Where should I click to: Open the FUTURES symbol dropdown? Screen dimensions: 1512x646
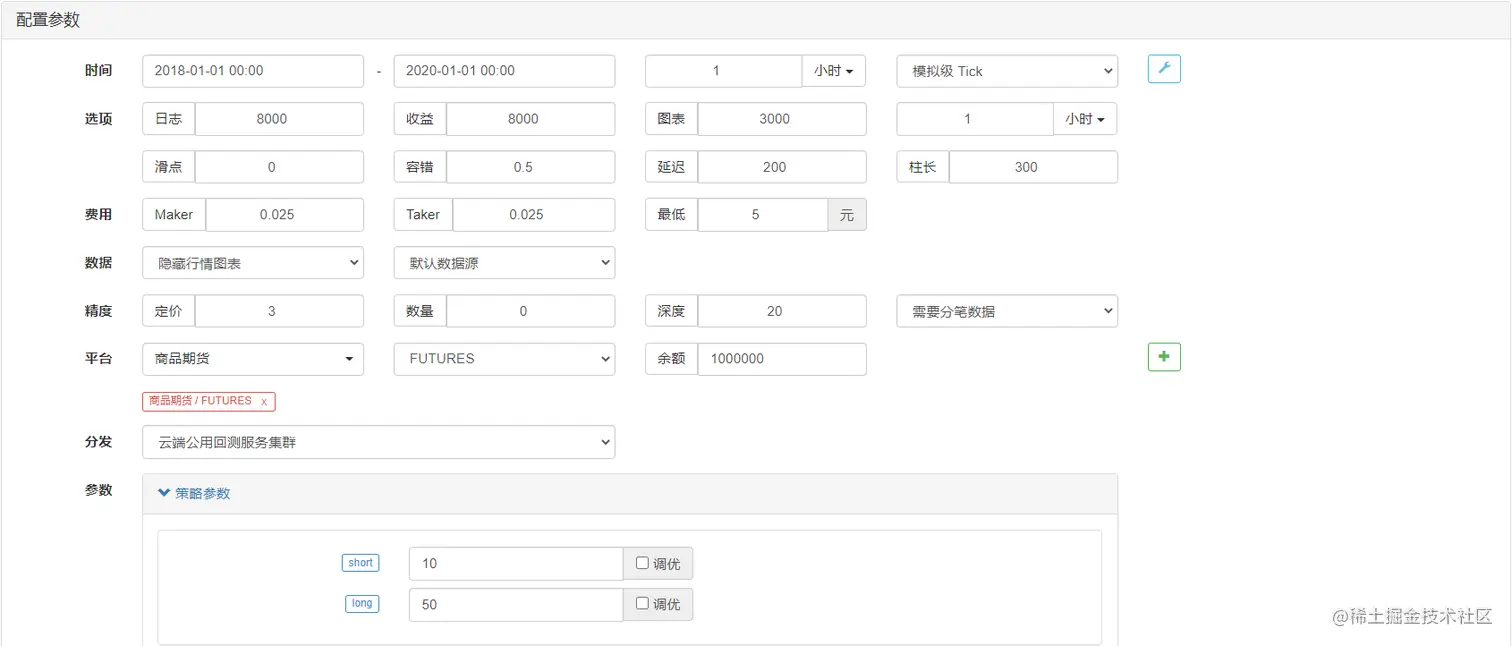coord(504,359)
